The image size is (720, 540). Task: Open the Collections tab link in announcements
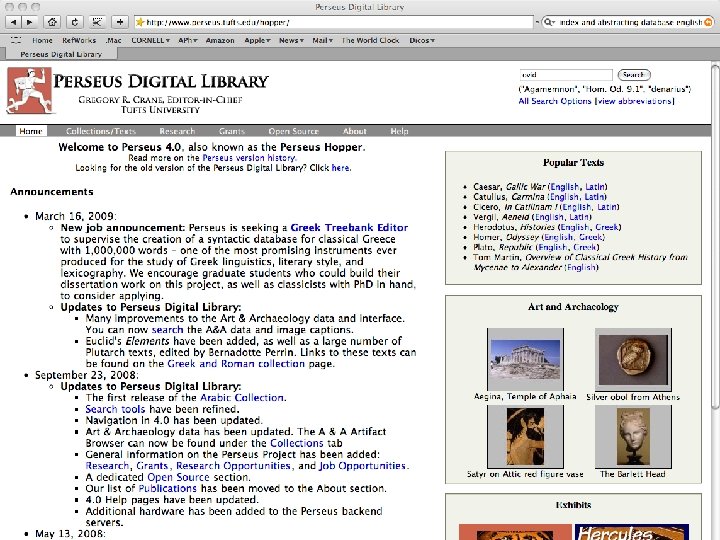(297, 443)
